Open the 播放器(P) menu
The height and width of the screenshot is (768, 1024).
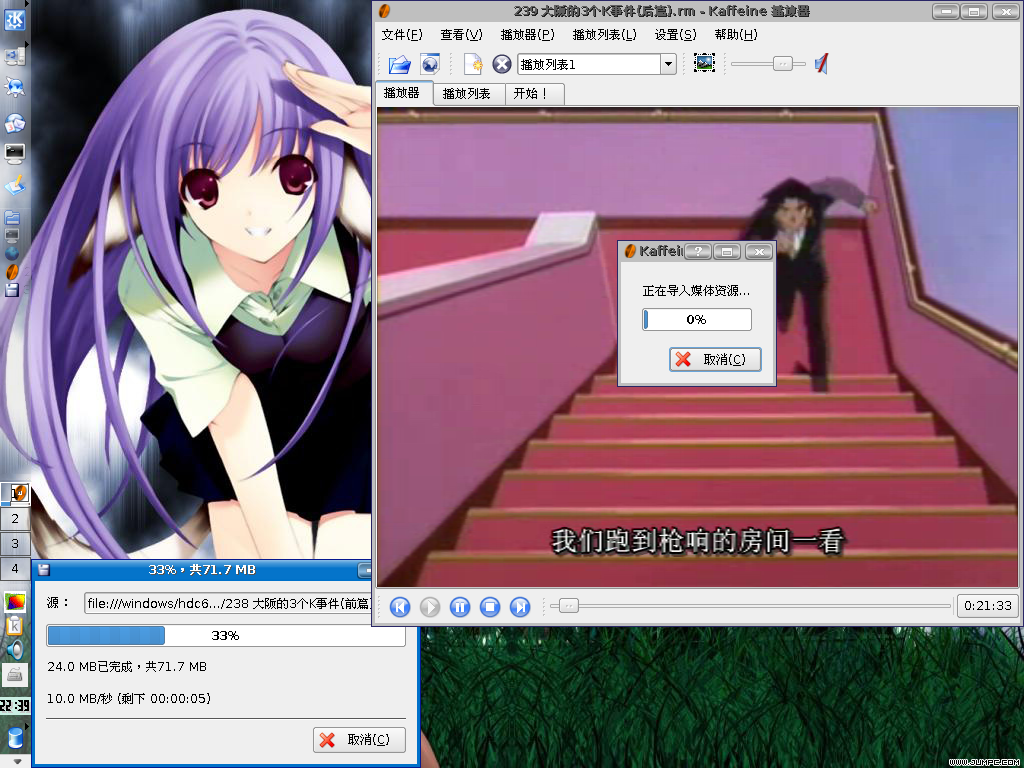coord(527,35)
